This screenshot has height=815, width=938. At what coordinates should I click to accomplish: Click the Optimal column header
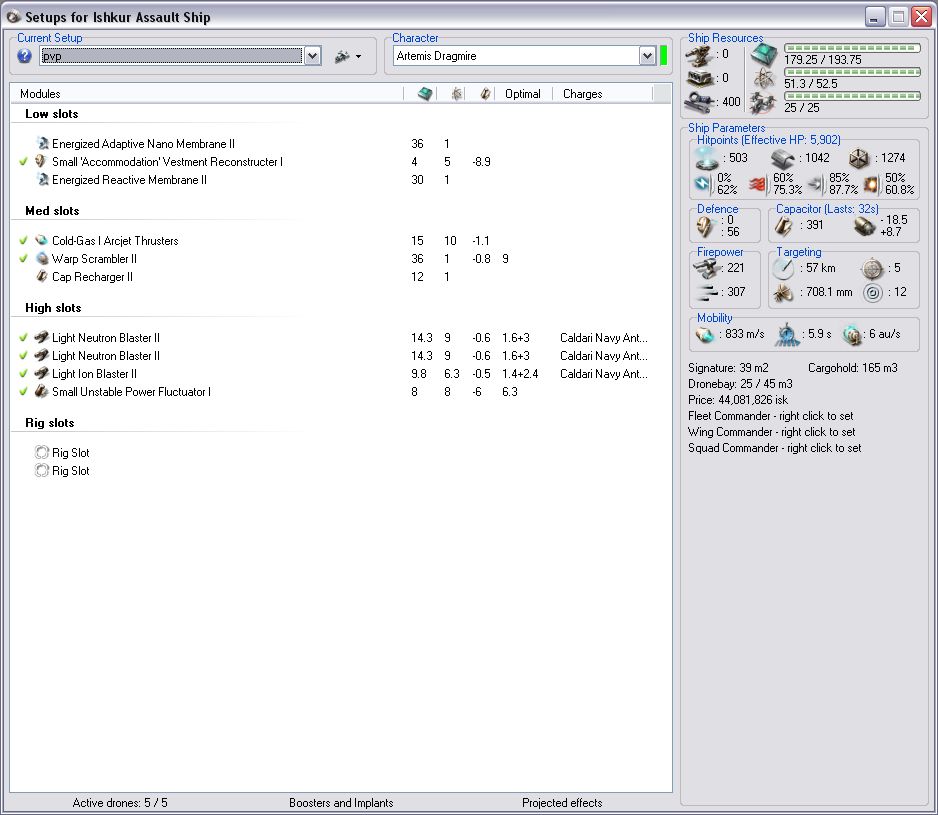pyautogui.click(x=523, y=94)
